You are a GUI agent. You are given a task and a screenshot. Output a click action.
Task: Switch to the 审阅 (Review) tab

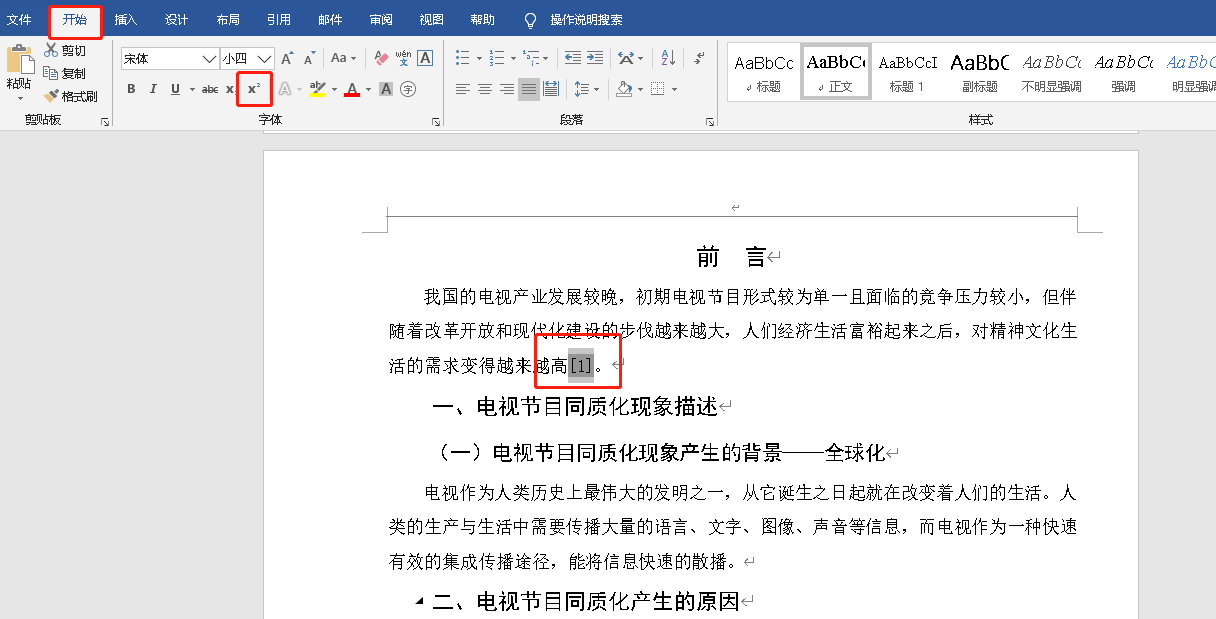pos(381,20)
